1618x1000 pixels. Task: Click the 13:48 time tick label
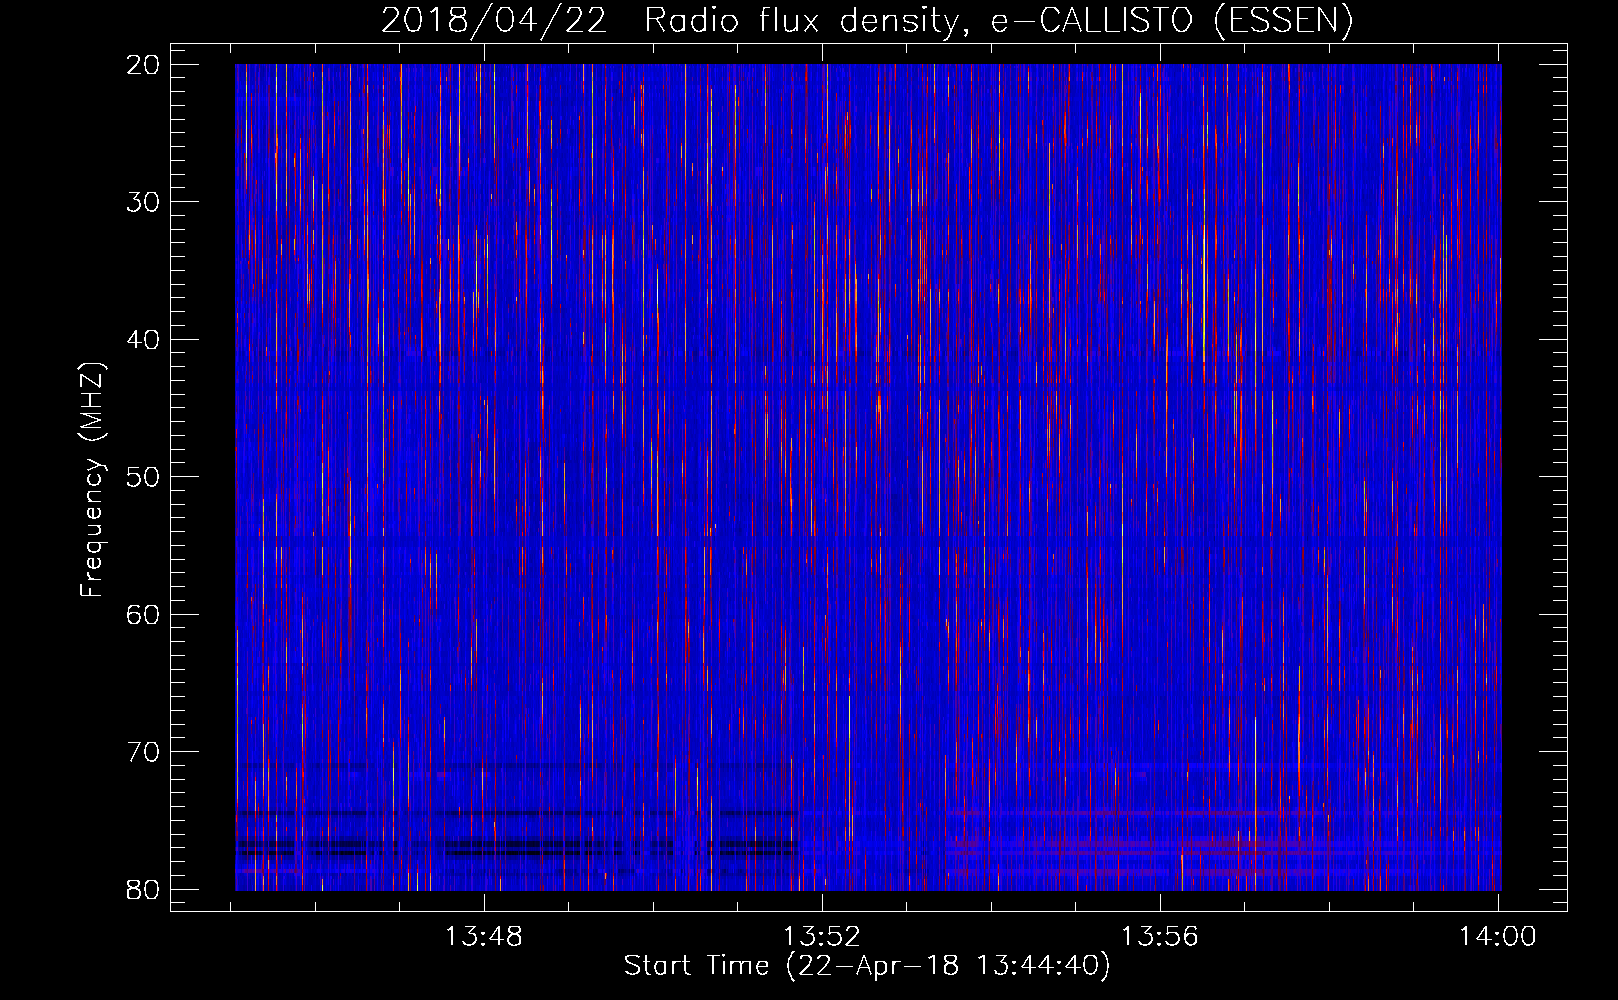point(484,937)
